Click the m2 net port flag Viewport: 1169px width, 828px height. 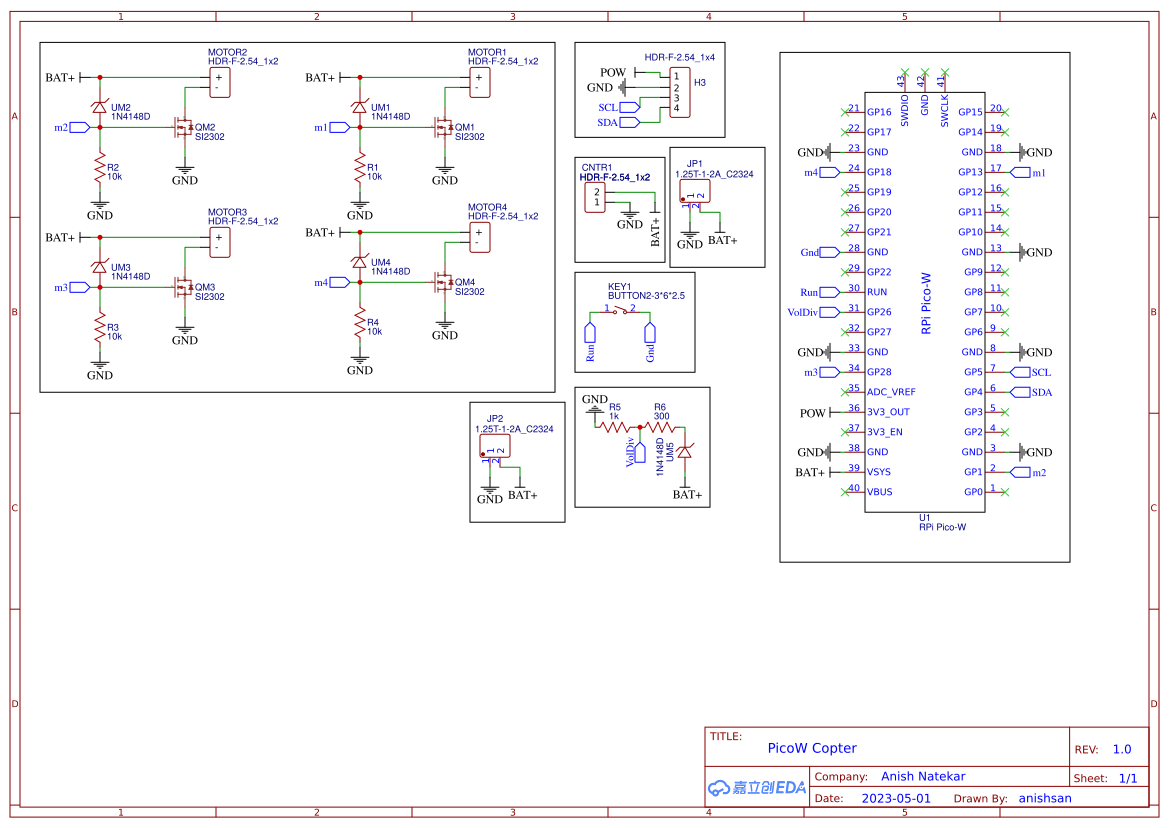point(79,127)
